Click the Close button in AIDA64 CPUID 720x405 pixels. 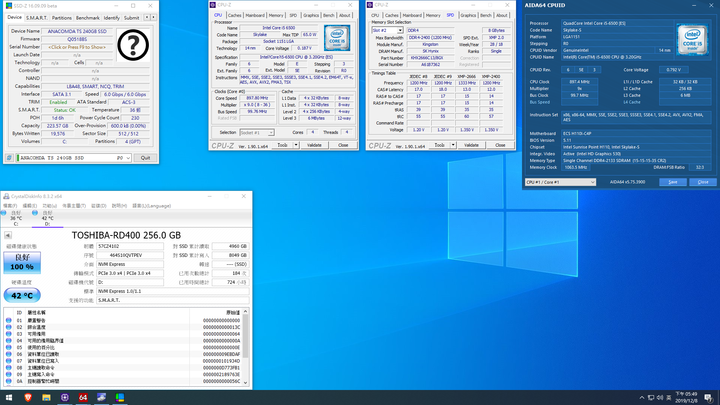pos(703,182)
